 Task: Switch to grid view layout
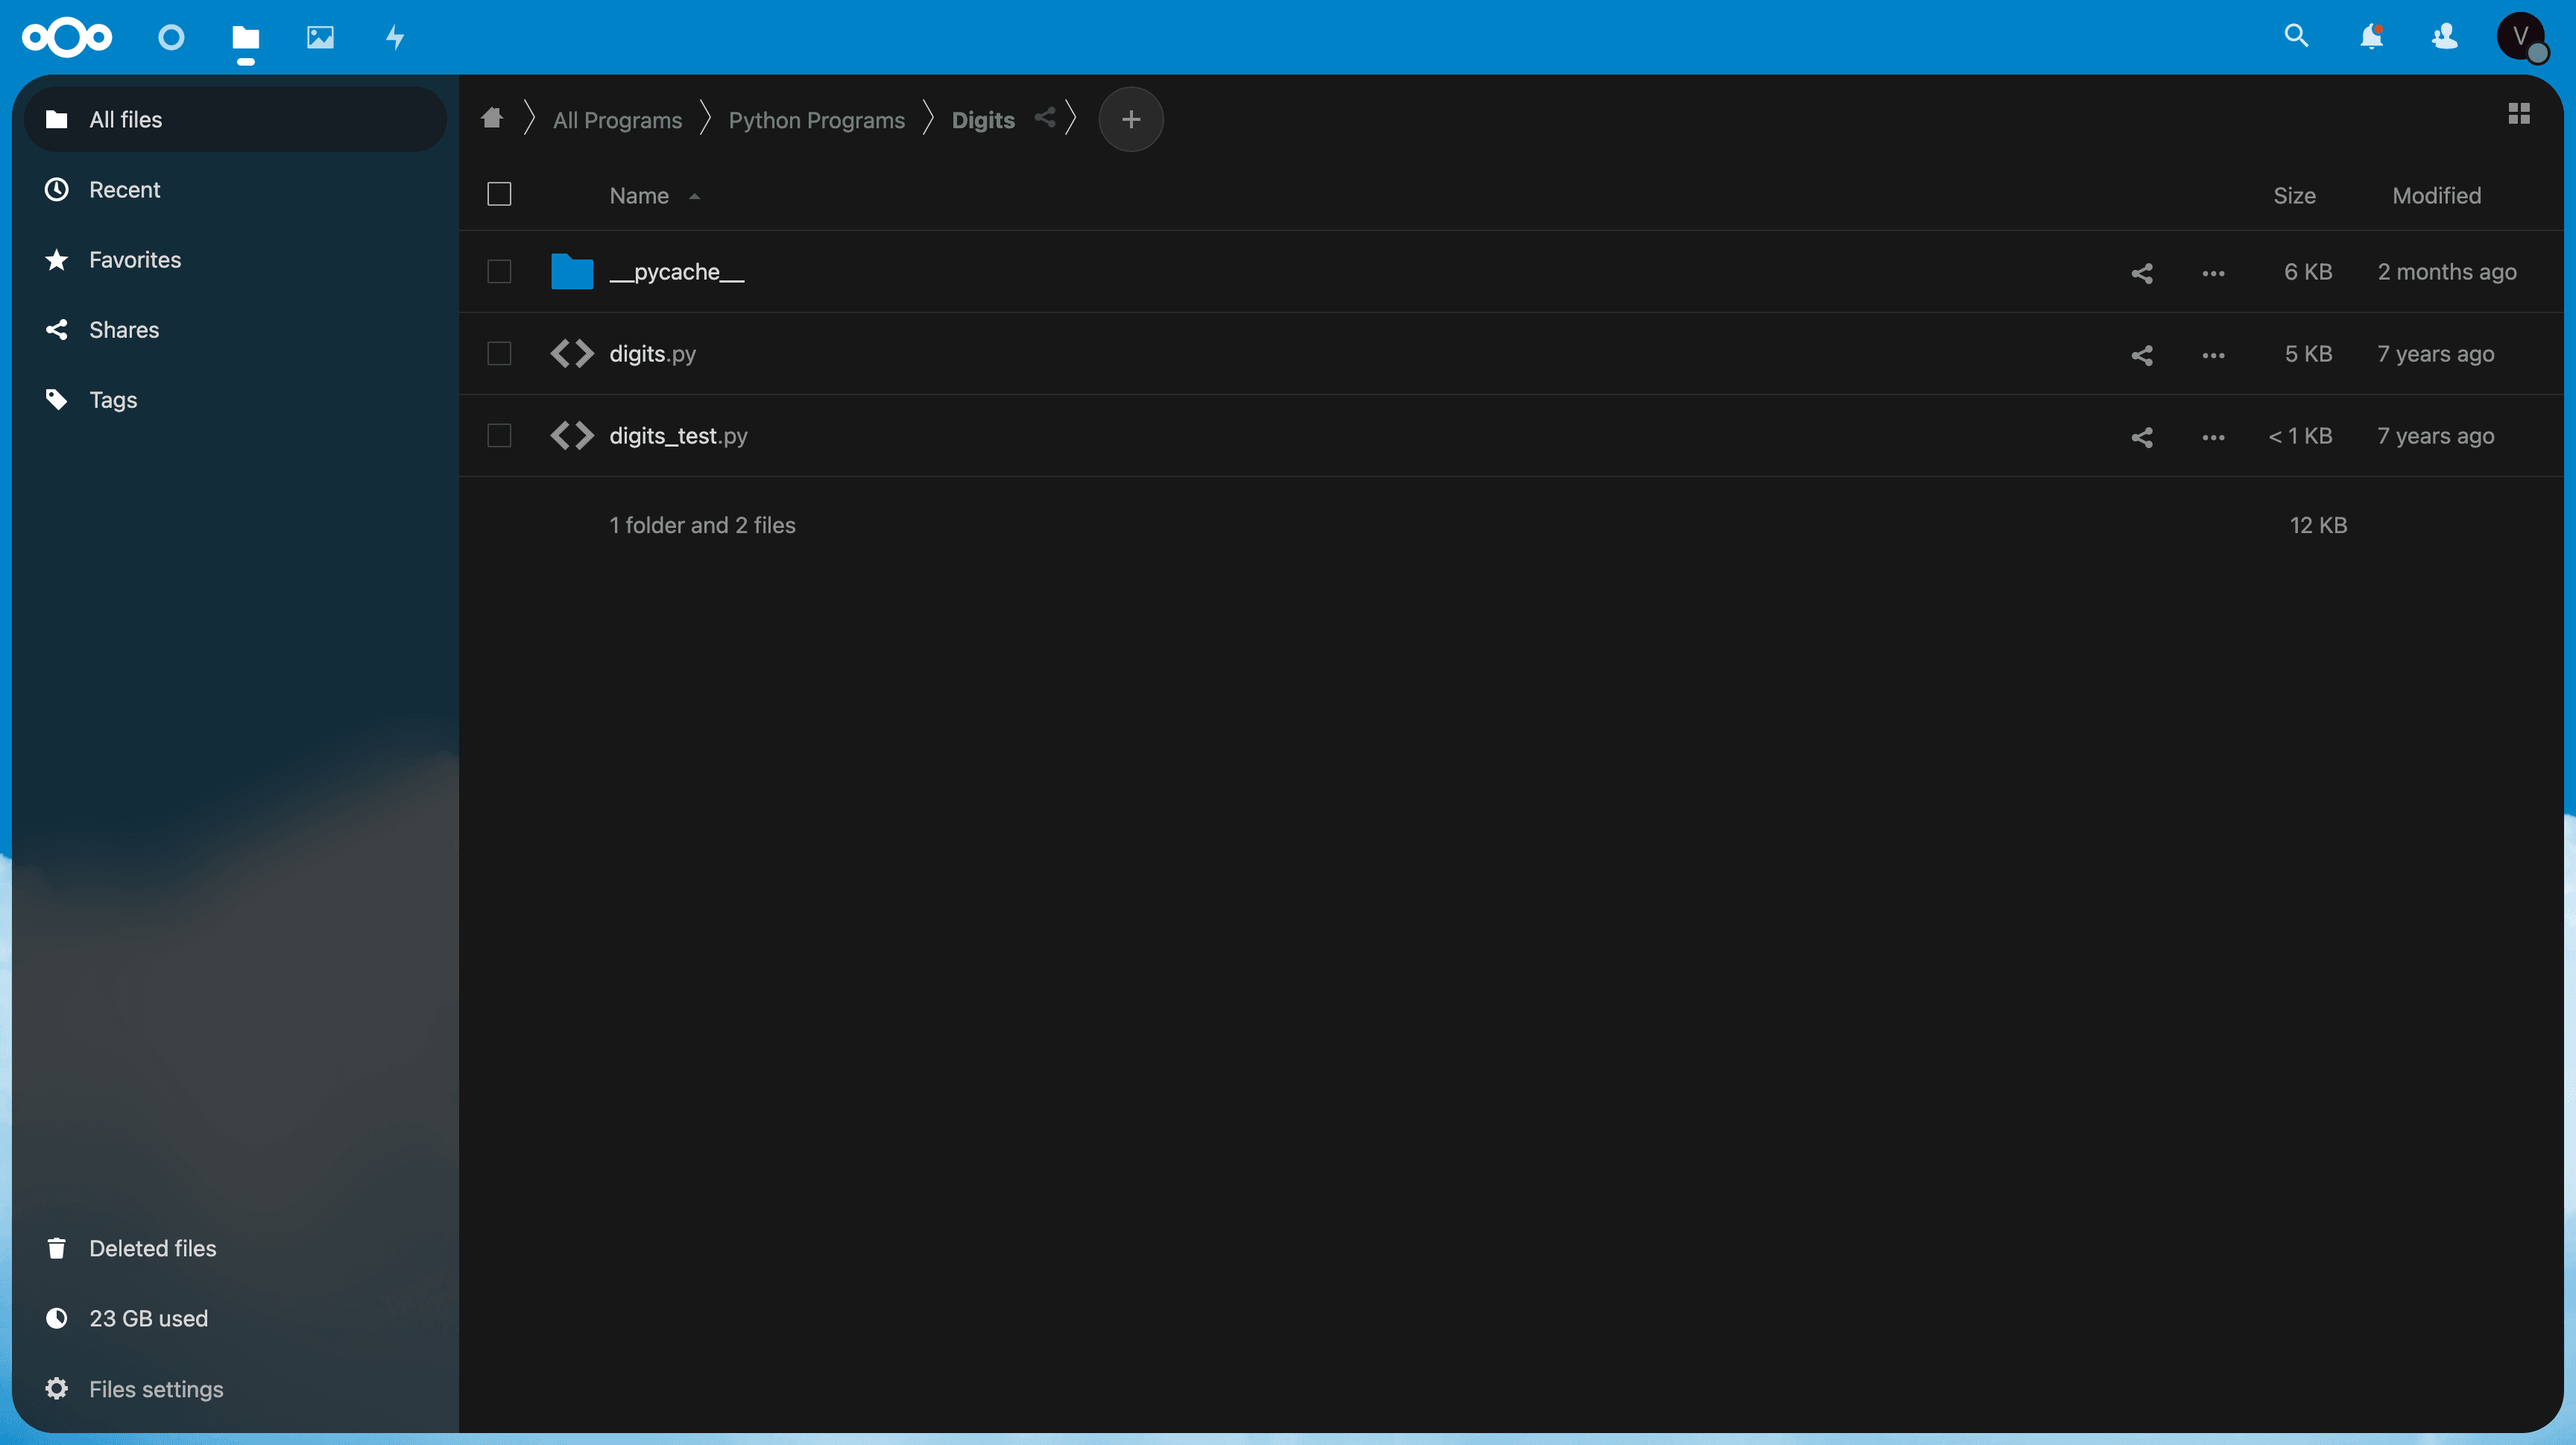(2518, 113)
